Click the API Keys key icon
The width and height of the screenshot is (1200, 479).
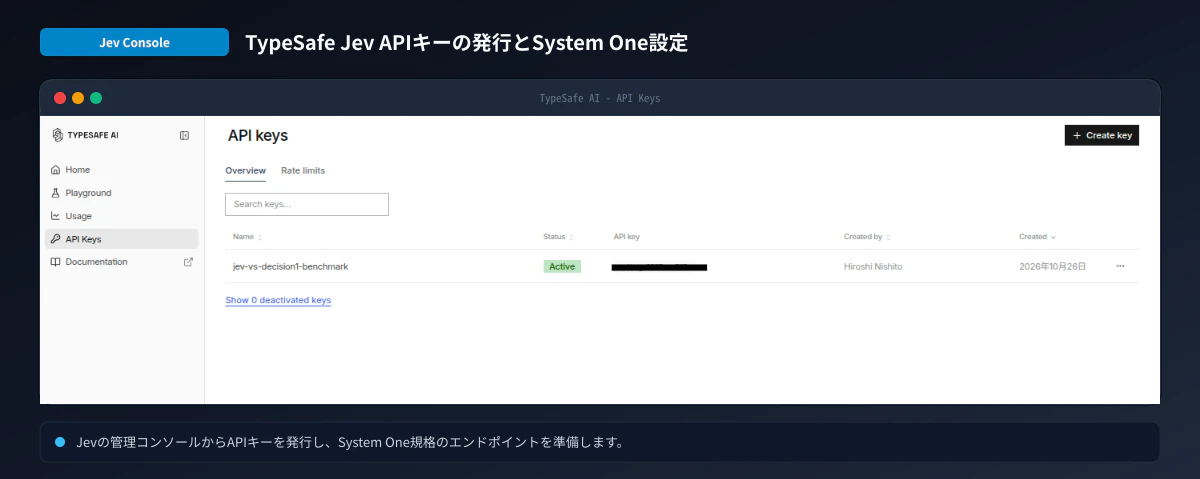click(56, 239)
